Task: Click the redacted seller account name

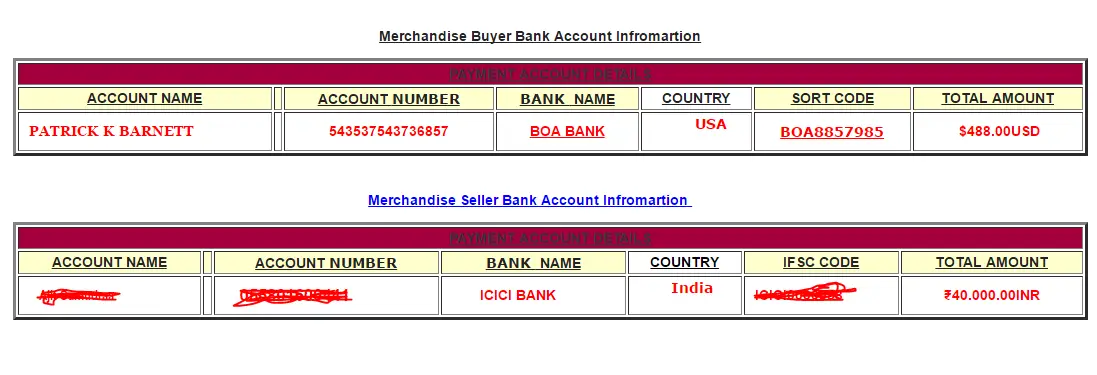Action: tap(78, 296)
